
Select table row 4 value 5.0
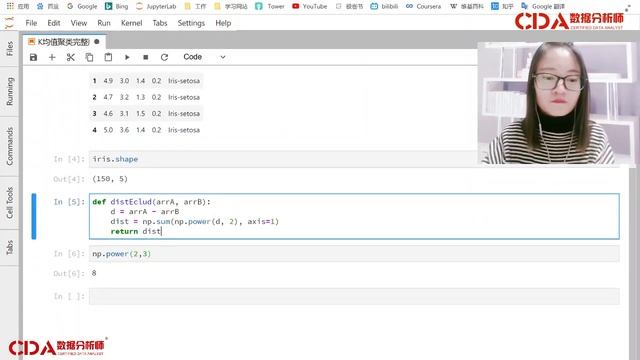coord(108,130)
